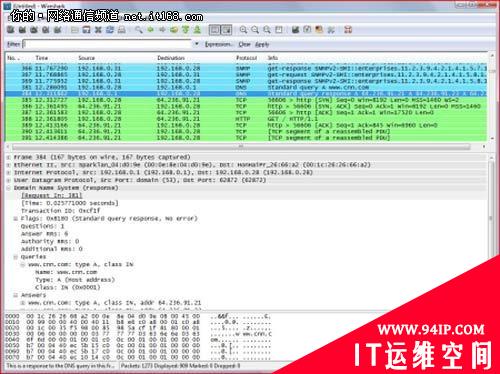Click hex dump row 0030
Image resolution: width=500 pixels, height=374 pixels.
coord(138,334)
